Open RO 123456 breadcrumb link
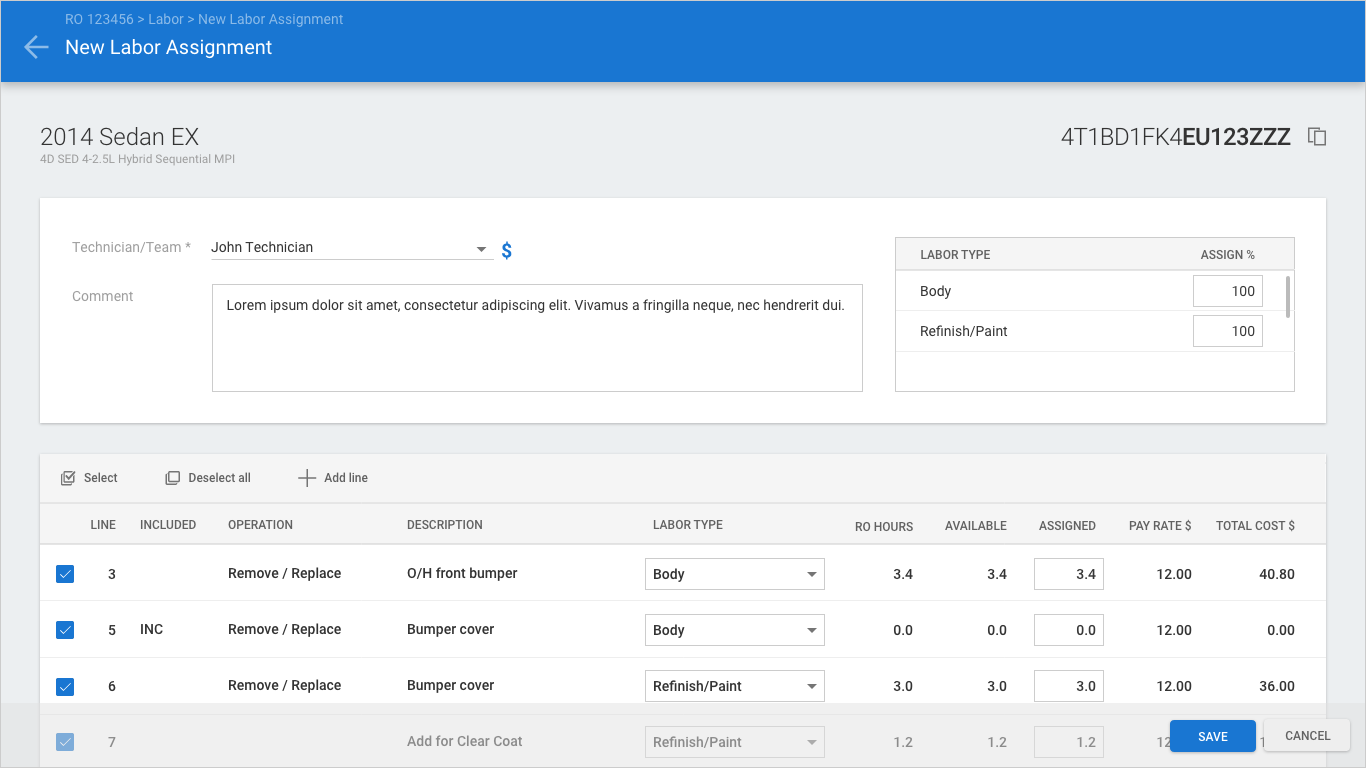Viewport: 1366px width, 768px height. coord(99,19)
